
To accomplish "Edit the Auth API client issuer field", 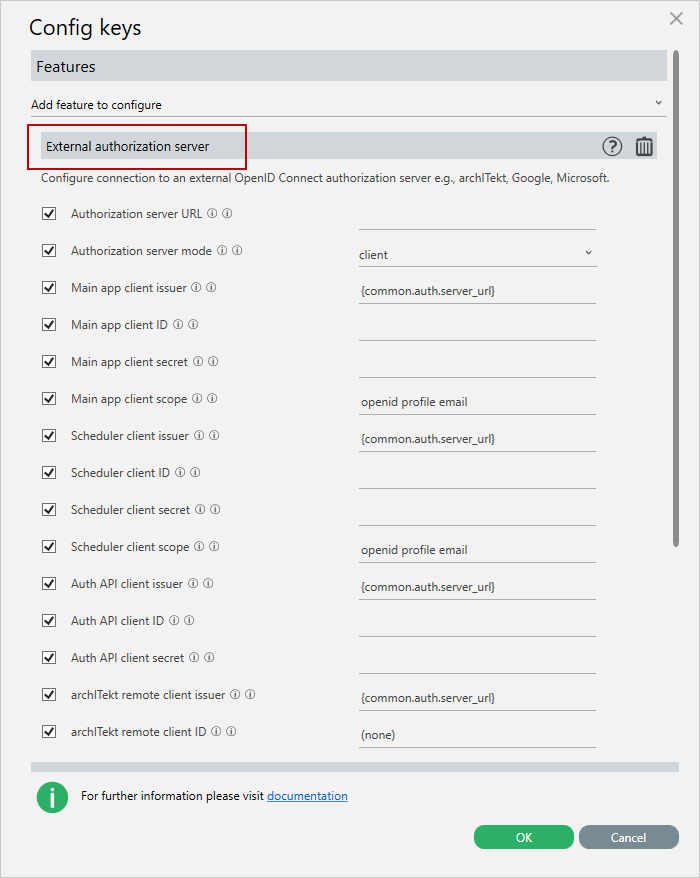I will coord(477,587).
